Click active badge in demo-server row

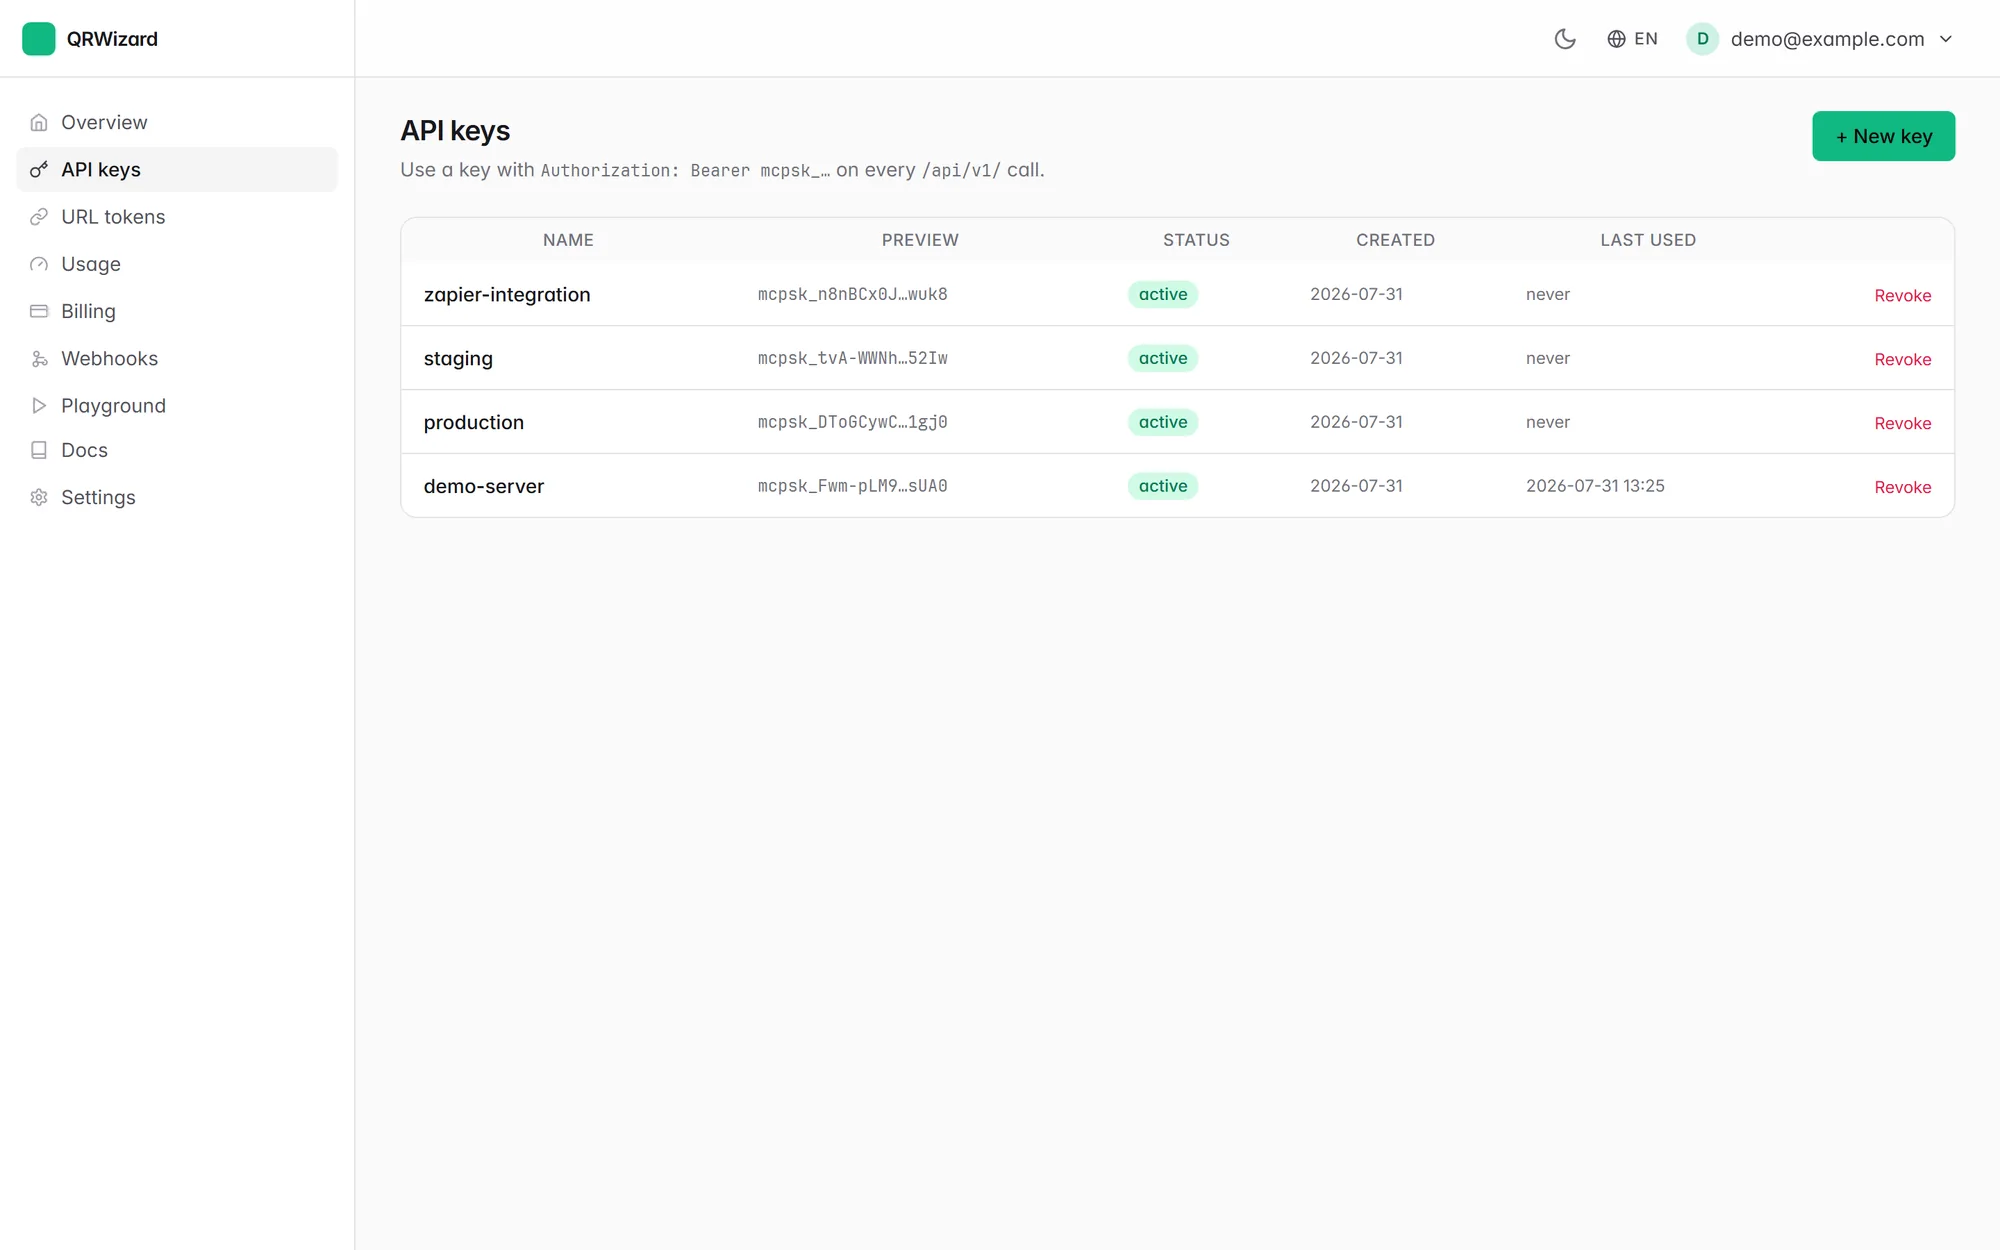pyautogui.click(x=1163, y=486)
